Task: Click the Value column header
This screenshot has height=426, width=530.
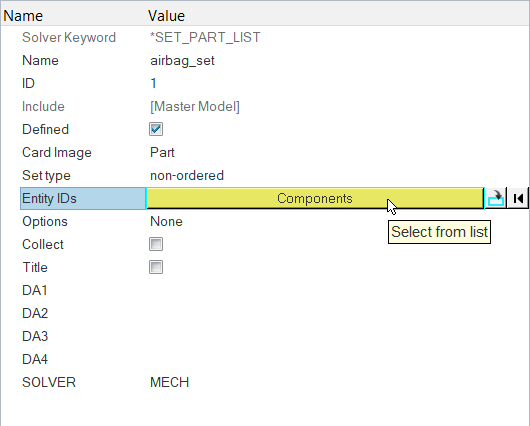Action: 167,16
